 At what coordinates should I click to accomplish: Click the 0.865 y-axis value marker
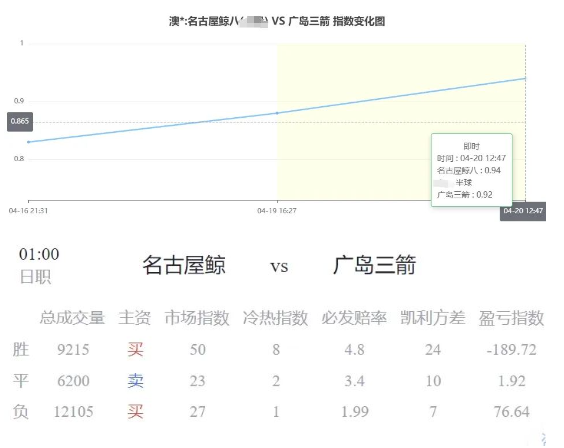pyautogui.click(x=20, y=121)
